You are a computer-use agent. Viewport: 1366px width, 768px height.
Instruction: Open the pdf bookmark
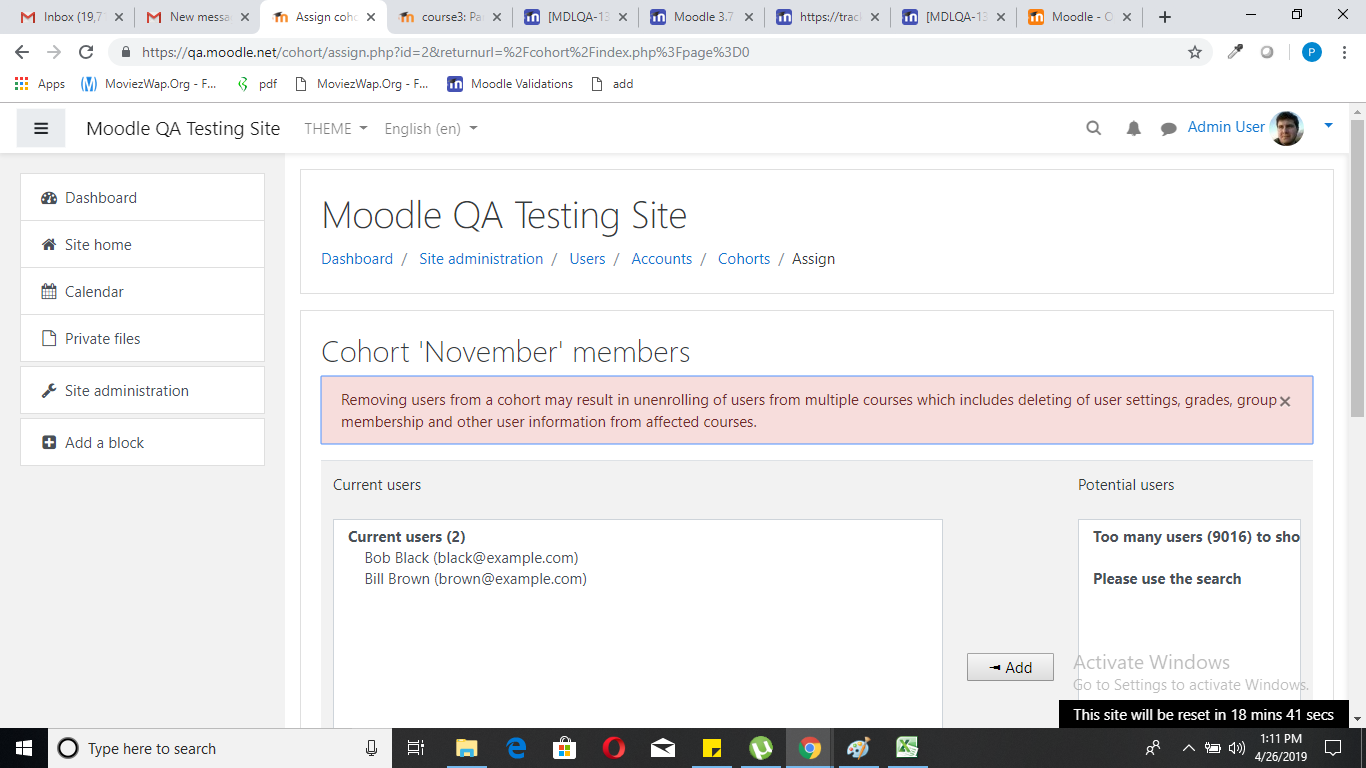coord(256,84)
